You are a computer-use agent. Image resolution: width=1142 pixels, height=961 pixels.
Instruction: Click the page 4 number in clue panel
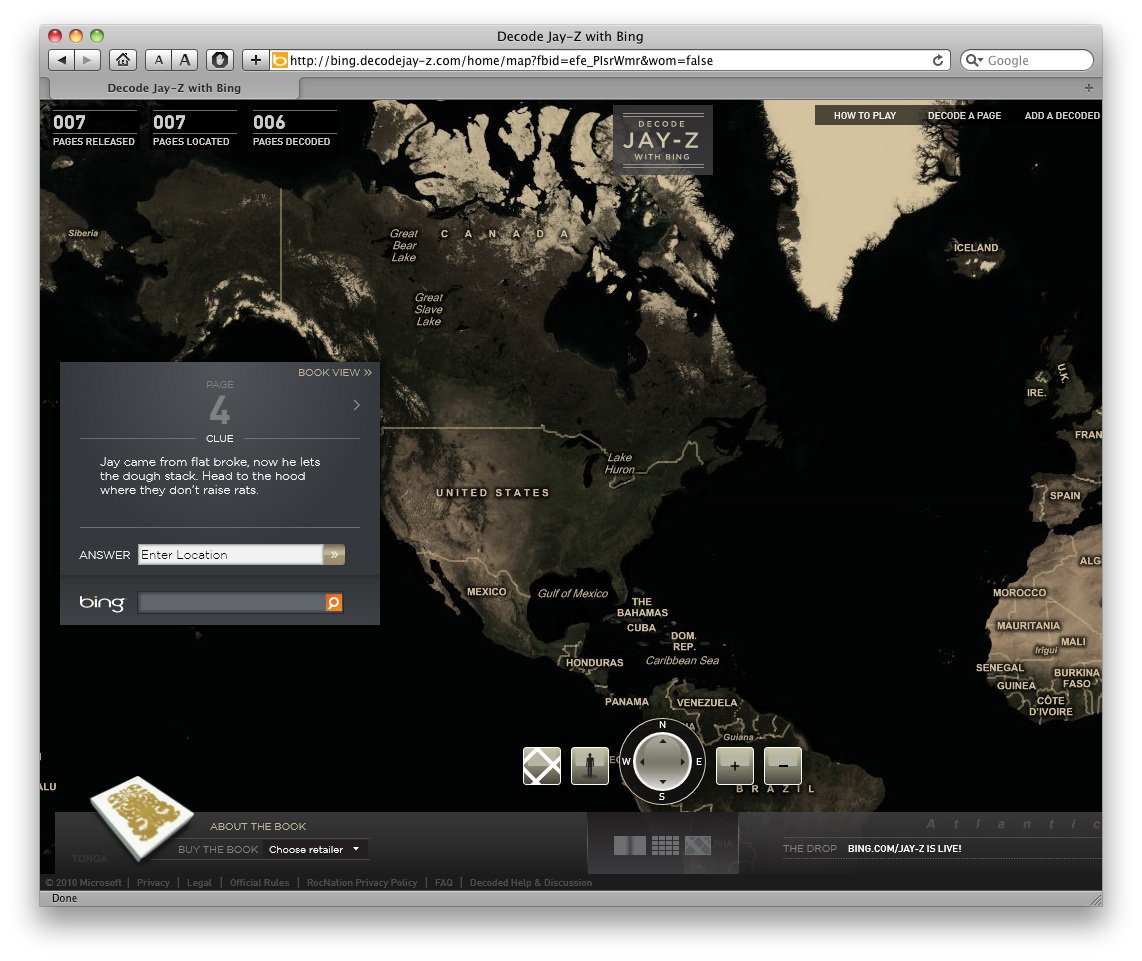[219, 409]
